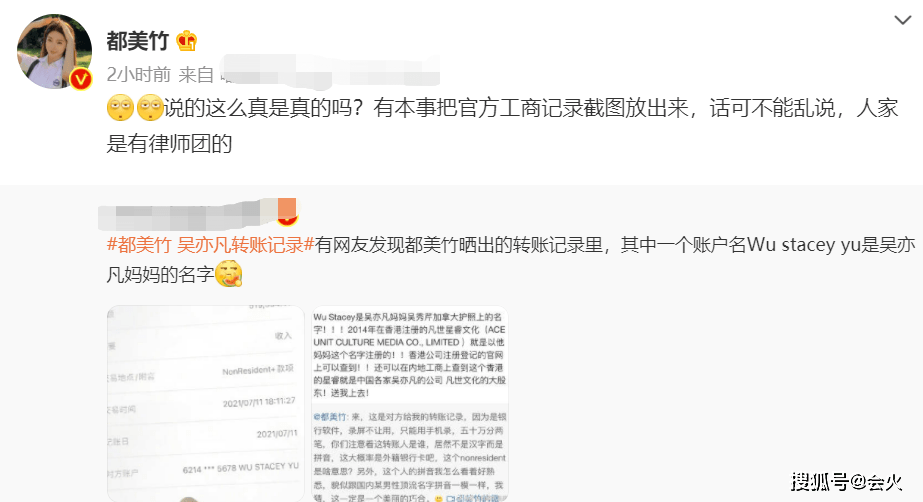923x502 pixels.
Task: Click the watermelon-eating emoji in repost
Action: click(229, 274)
